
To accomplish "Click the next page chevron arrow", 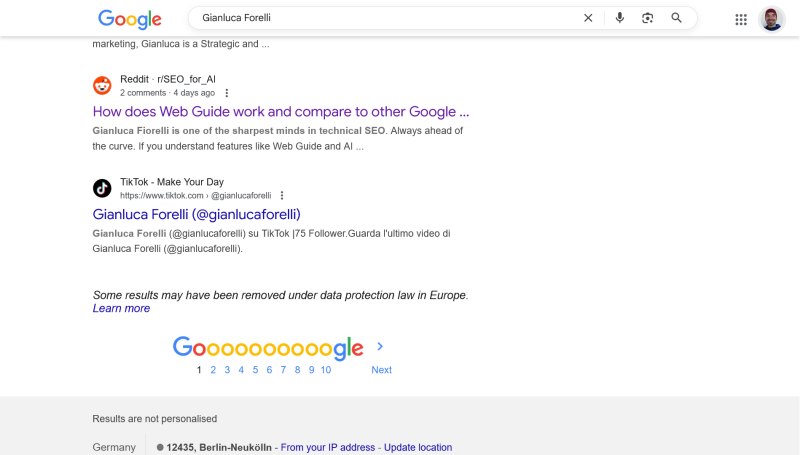I will click(x=380, y=347).
